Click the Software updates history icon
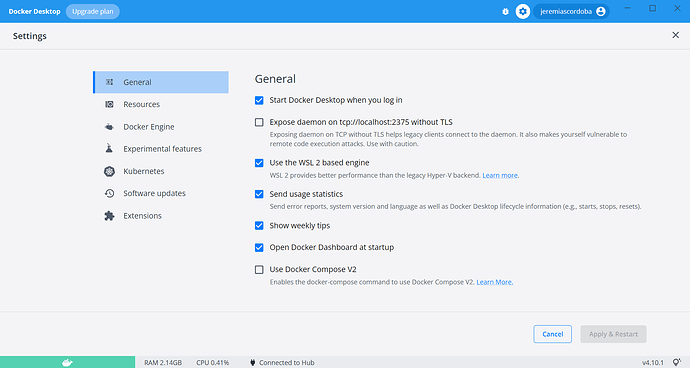 pyautogui.click(x=110, y=193)
